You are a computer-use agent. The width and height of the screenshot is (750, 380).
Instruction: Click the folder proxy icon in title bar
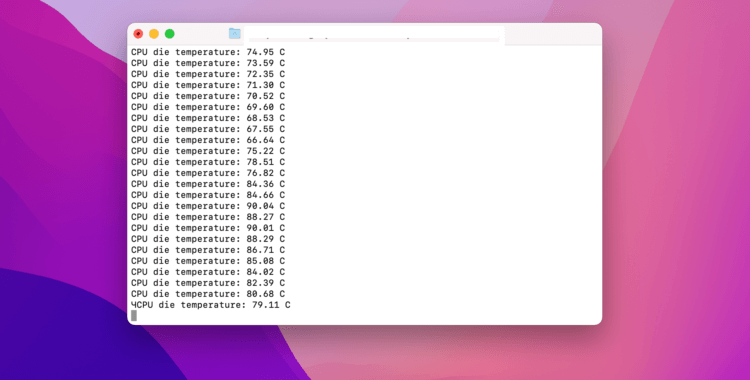point(234,34)
